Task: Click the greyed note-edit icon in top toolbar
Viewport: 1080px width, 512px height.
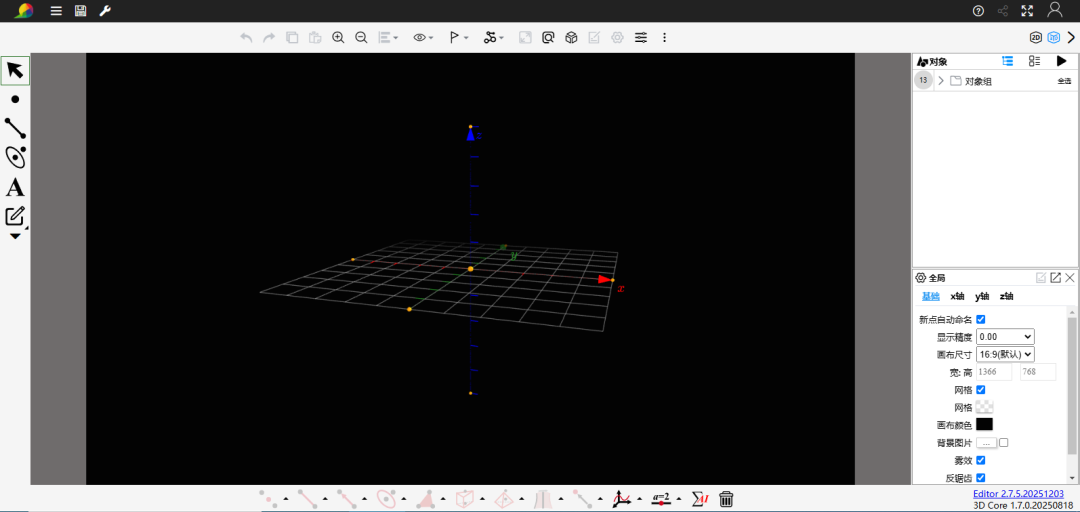Action: coord(594,38)
